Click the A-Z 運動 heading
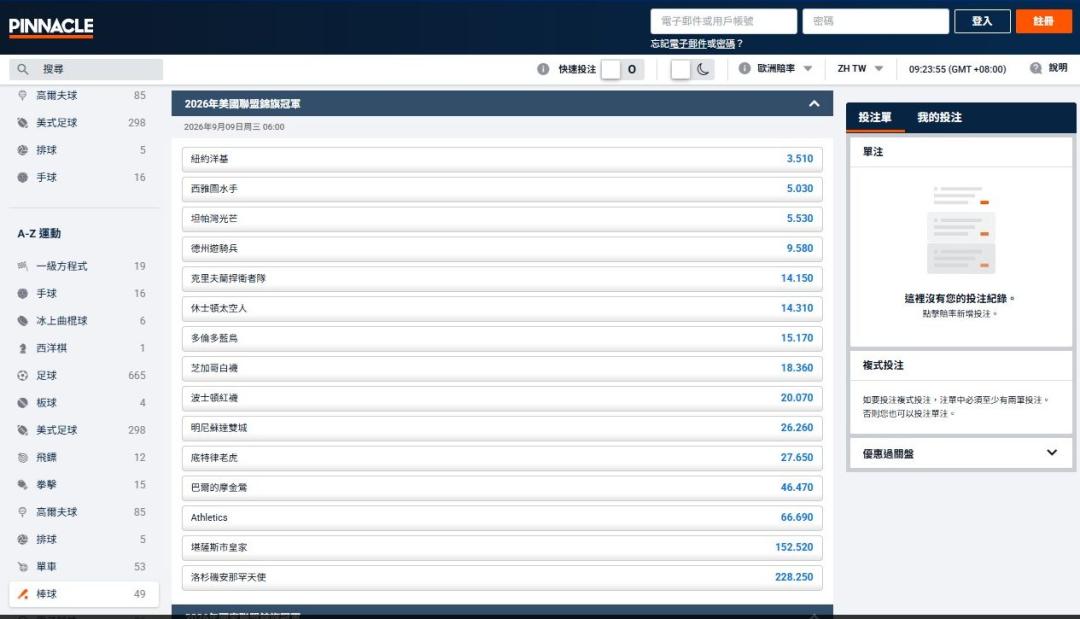This screenshot has width=1080, height=619. click(x=39, y=233)
